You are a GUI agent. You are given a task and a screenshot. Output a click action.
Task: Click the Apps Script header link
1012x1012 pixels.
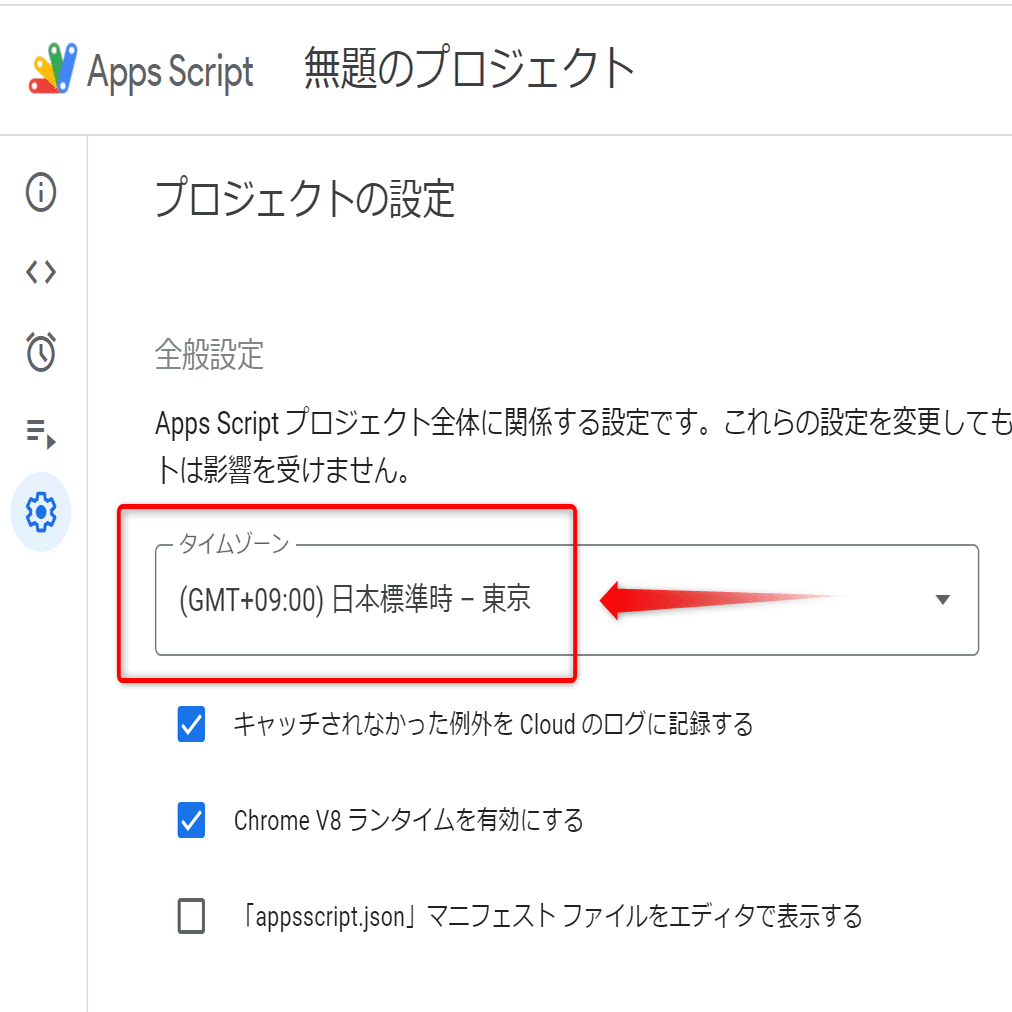tap(168, 68)
